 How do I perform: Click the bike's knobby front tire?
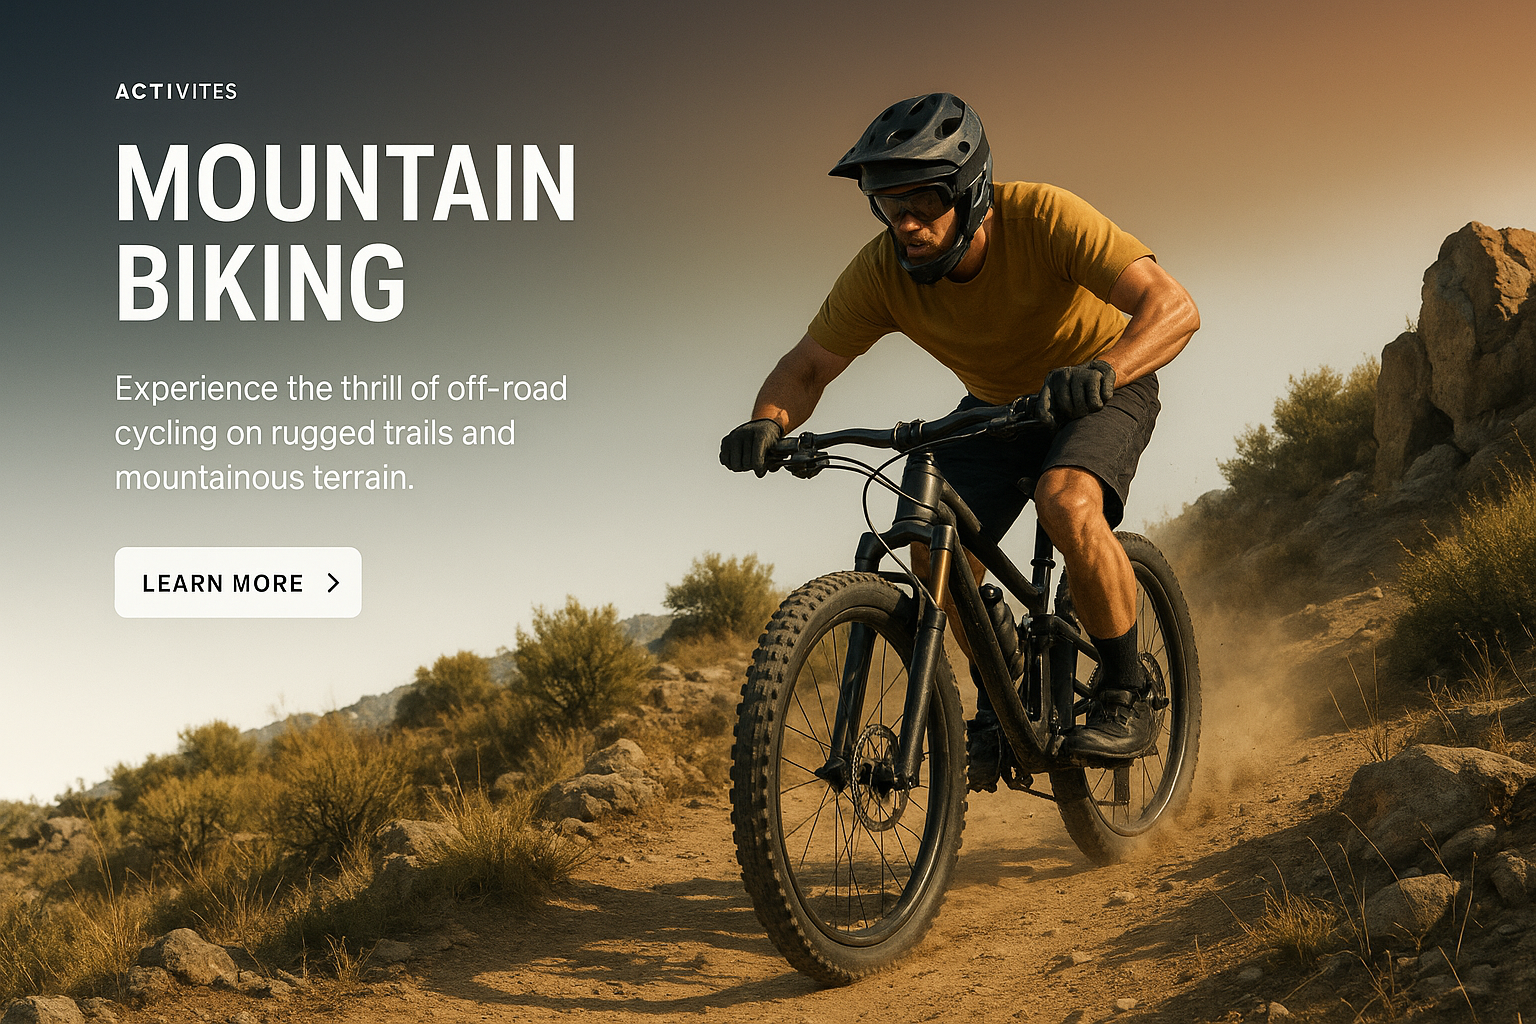[x=848, y=778]
